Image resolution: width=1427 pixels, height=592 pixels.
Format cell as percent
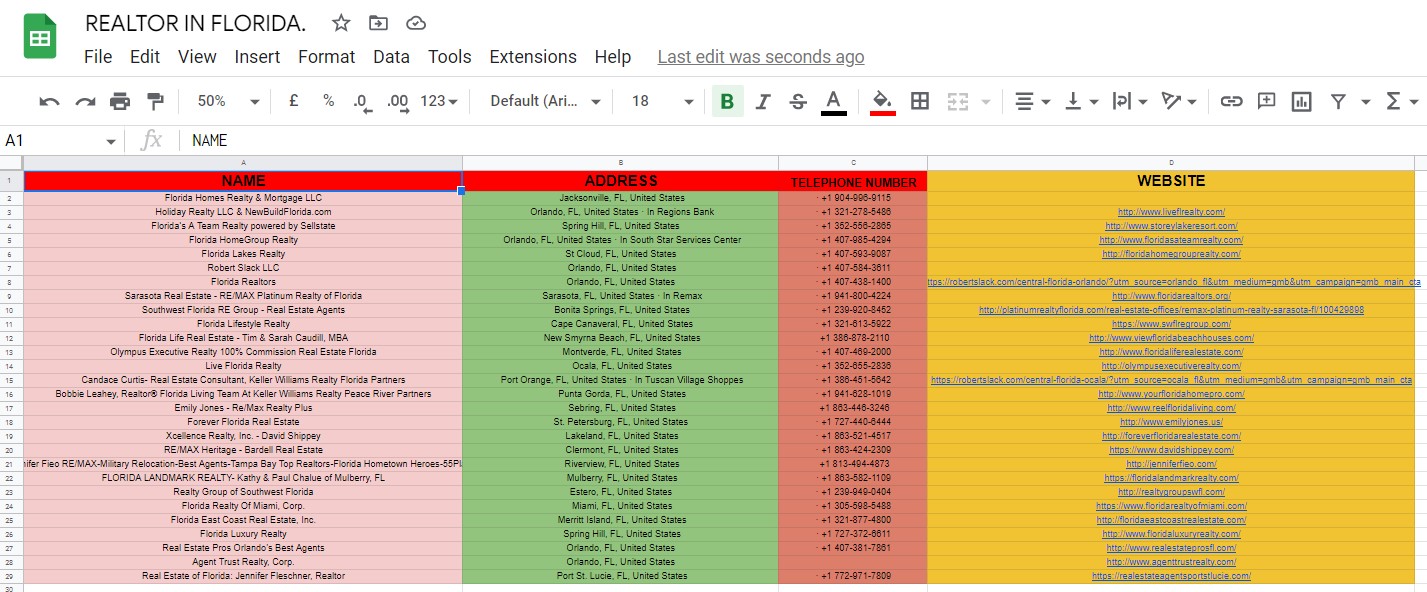point(328,101)
